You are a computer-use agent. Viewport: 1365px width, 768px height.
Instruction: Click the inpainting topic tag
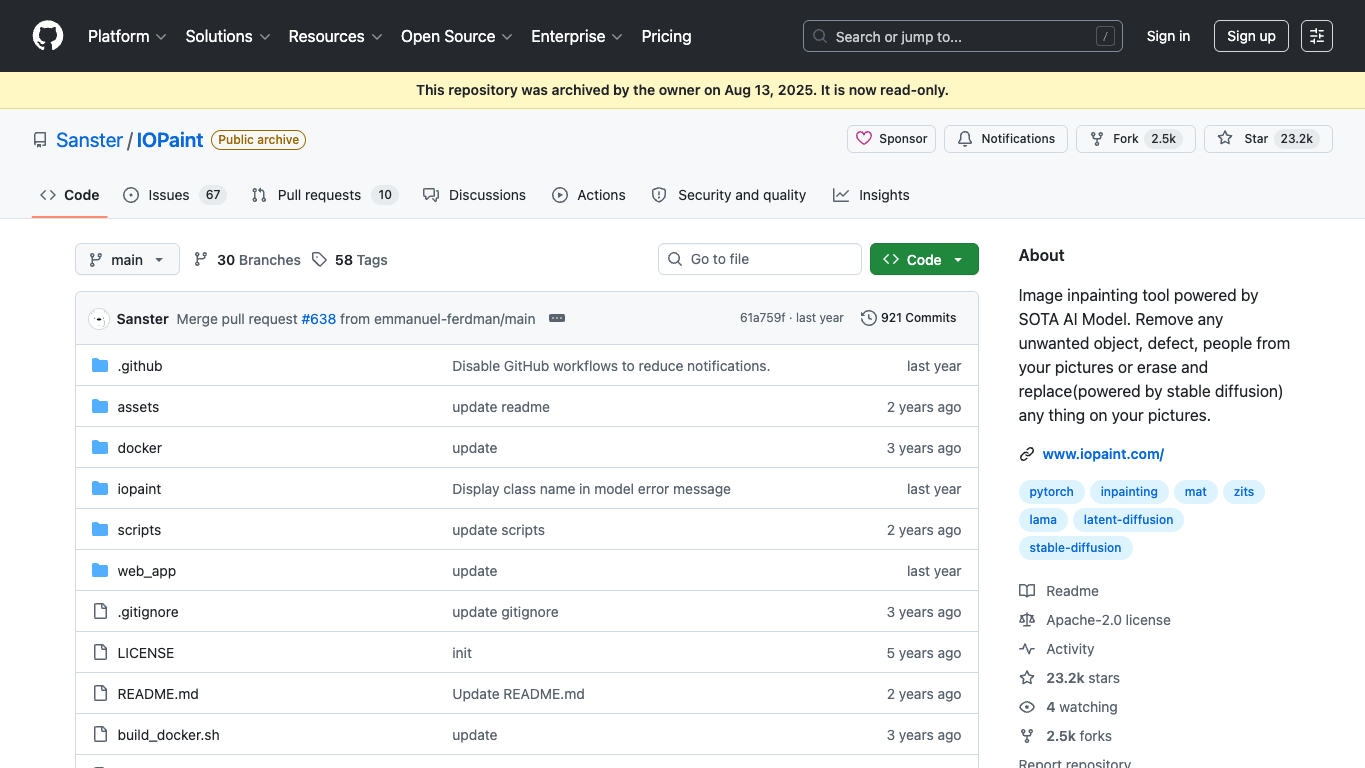coord(1129,492)
